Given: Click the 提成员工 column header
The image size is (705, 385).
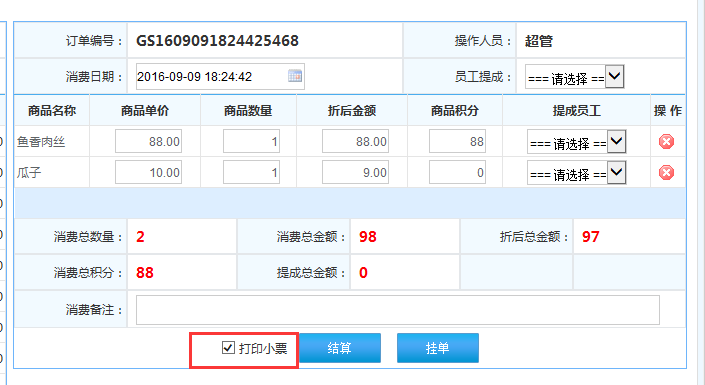Looking at the screenshot, I should tap(576, 111).
